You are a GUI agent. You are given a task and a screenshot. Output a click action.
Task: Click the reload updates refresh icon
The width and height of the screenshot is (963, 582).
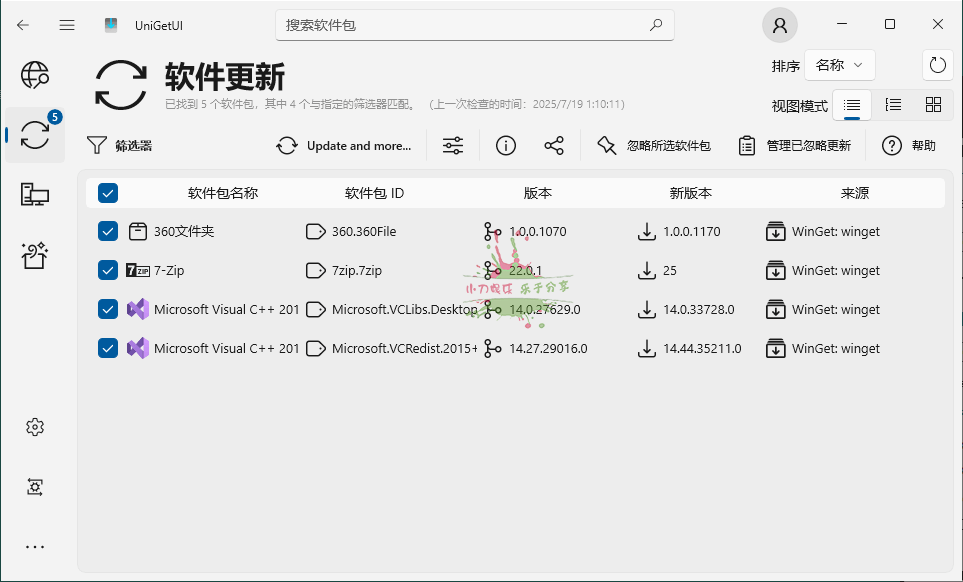coord(937,65)
